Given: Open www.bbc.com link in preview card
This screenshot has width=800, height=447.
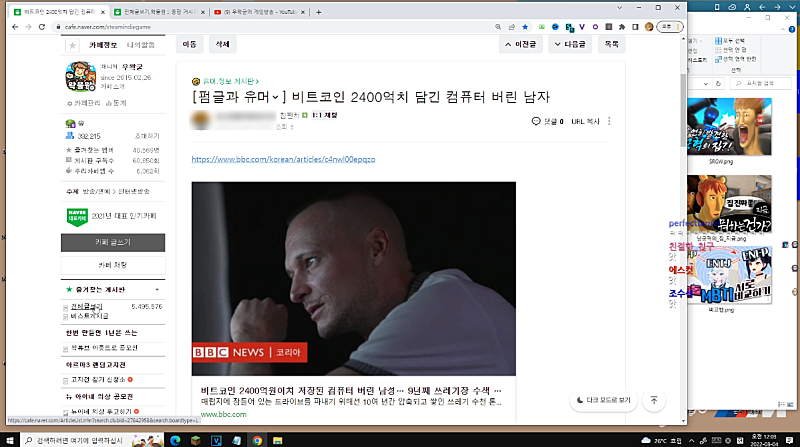Looking at the screenshot, I should [223, 414].
